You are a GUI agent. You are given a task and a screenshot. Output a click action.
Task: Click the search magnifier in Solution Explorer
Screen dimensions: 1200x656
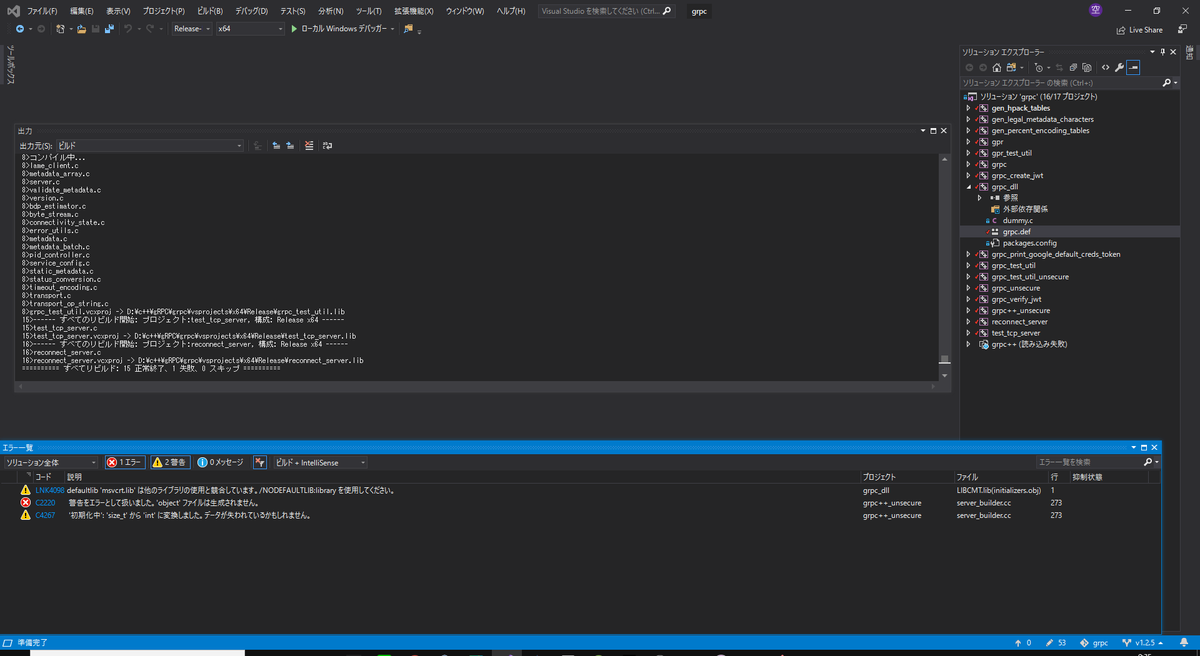click(1167, 83)
